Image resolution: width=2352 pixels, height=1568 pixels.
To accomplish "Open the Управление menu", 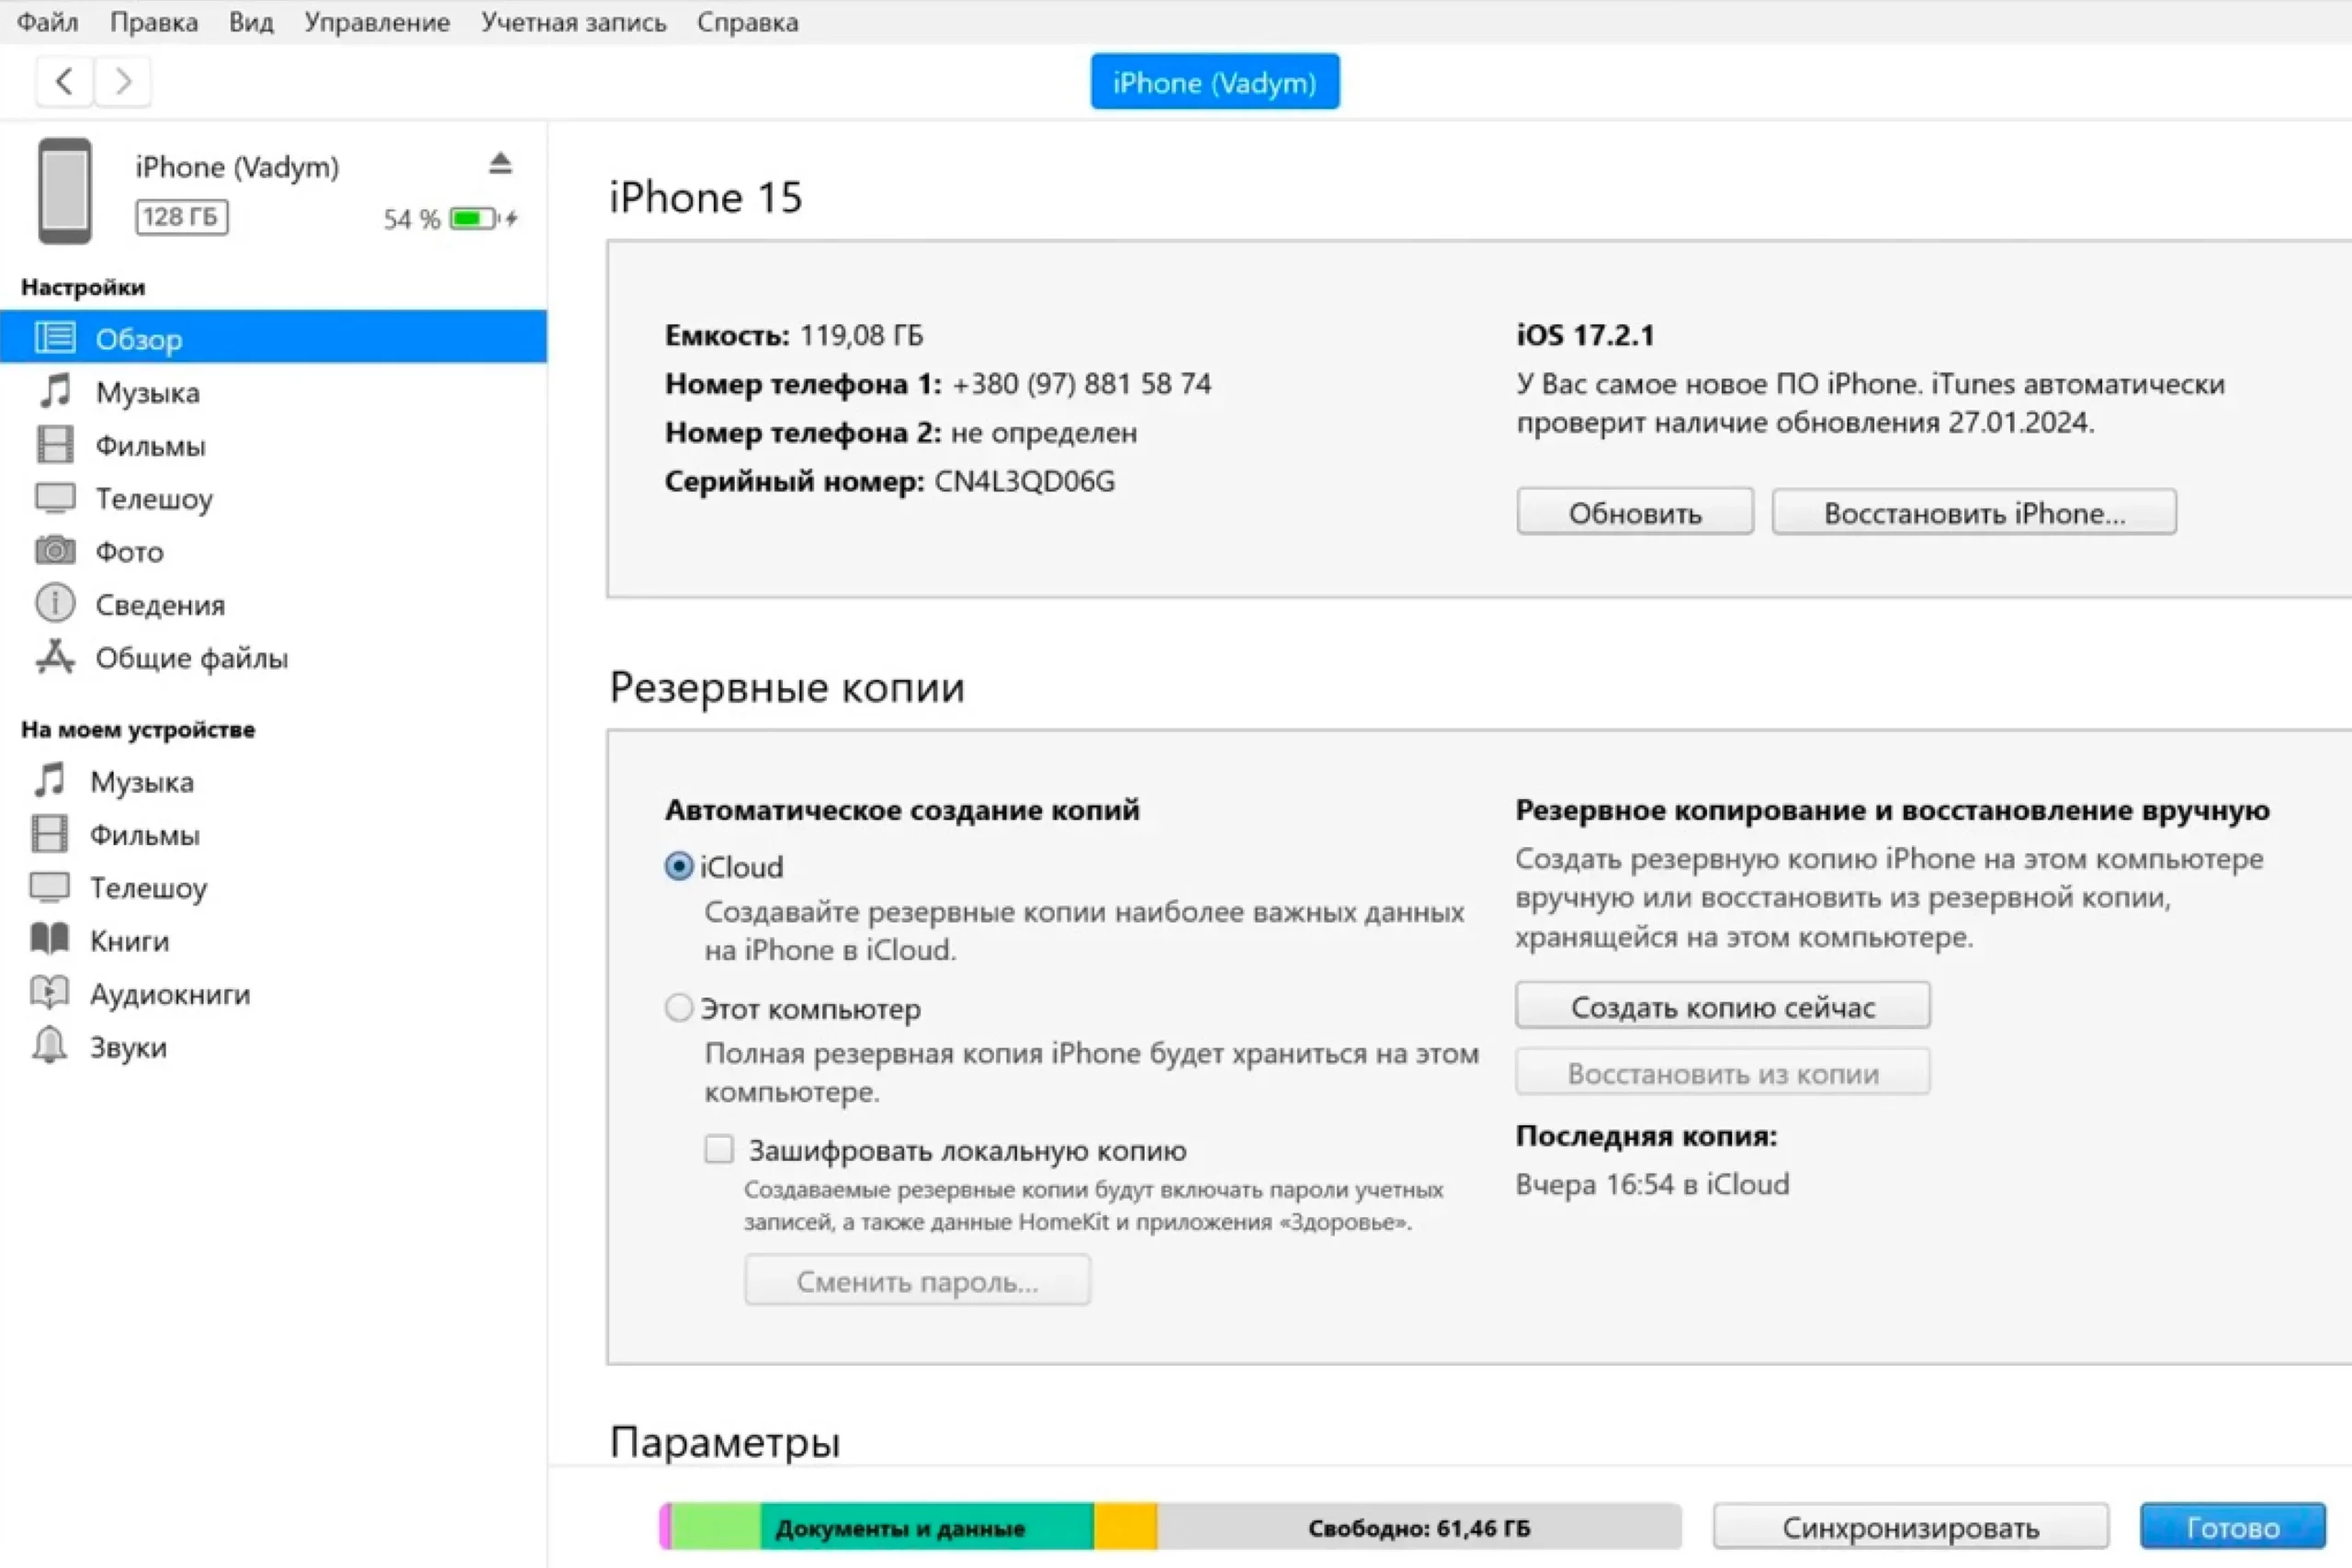I will 376,22.
